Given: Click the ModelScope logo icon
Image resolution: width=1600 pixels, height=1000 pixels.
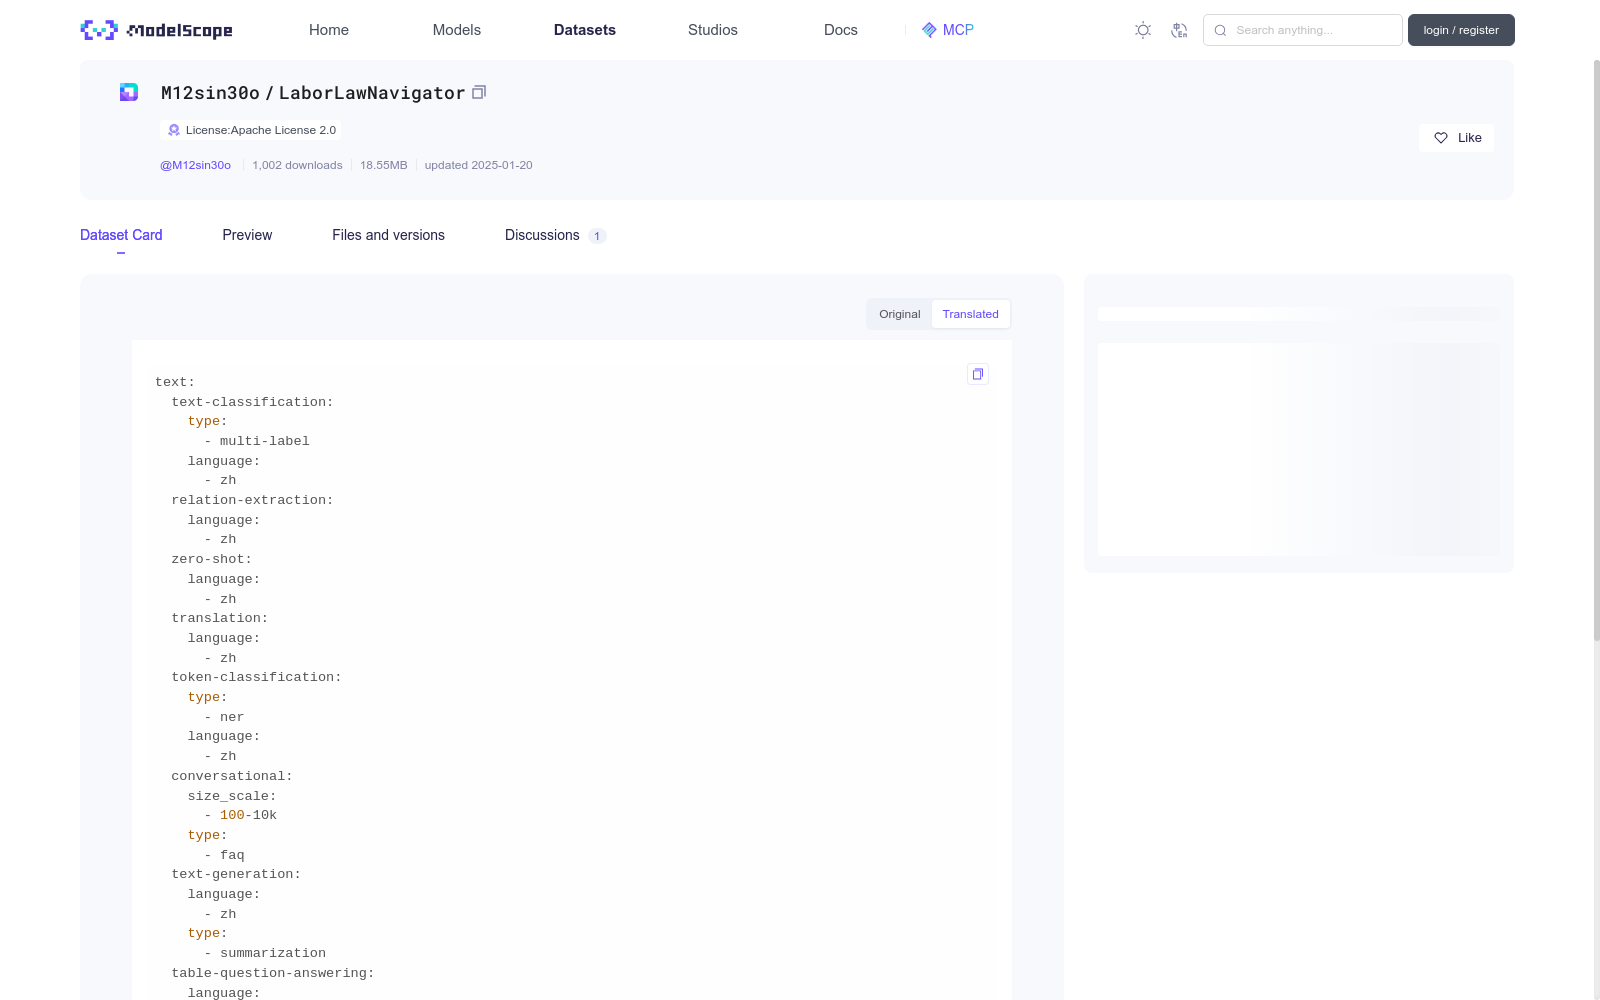Looking at the screenshot, I should [x=97, y=30].
